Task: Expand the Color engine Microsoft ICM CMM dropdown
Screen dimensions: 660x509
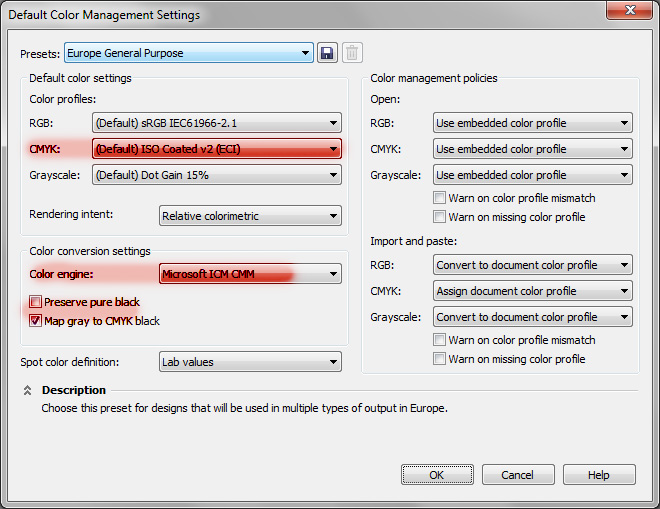Action: (250, 274)
